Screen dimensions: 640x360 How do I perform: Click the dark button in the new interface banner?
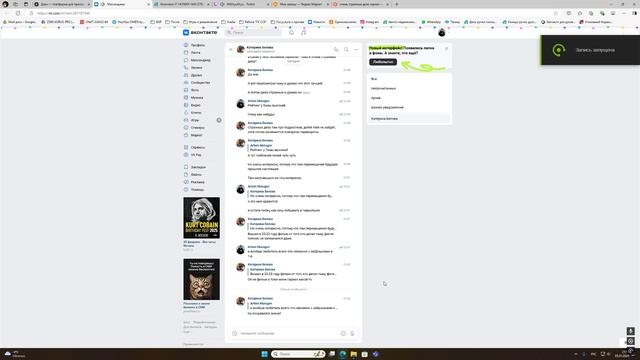tap(383, 62)
